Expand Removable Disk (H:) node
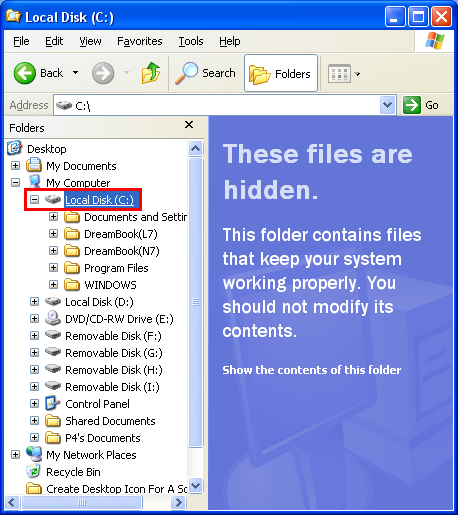Screen dimensions: 458x515 [x=34, y=370]
